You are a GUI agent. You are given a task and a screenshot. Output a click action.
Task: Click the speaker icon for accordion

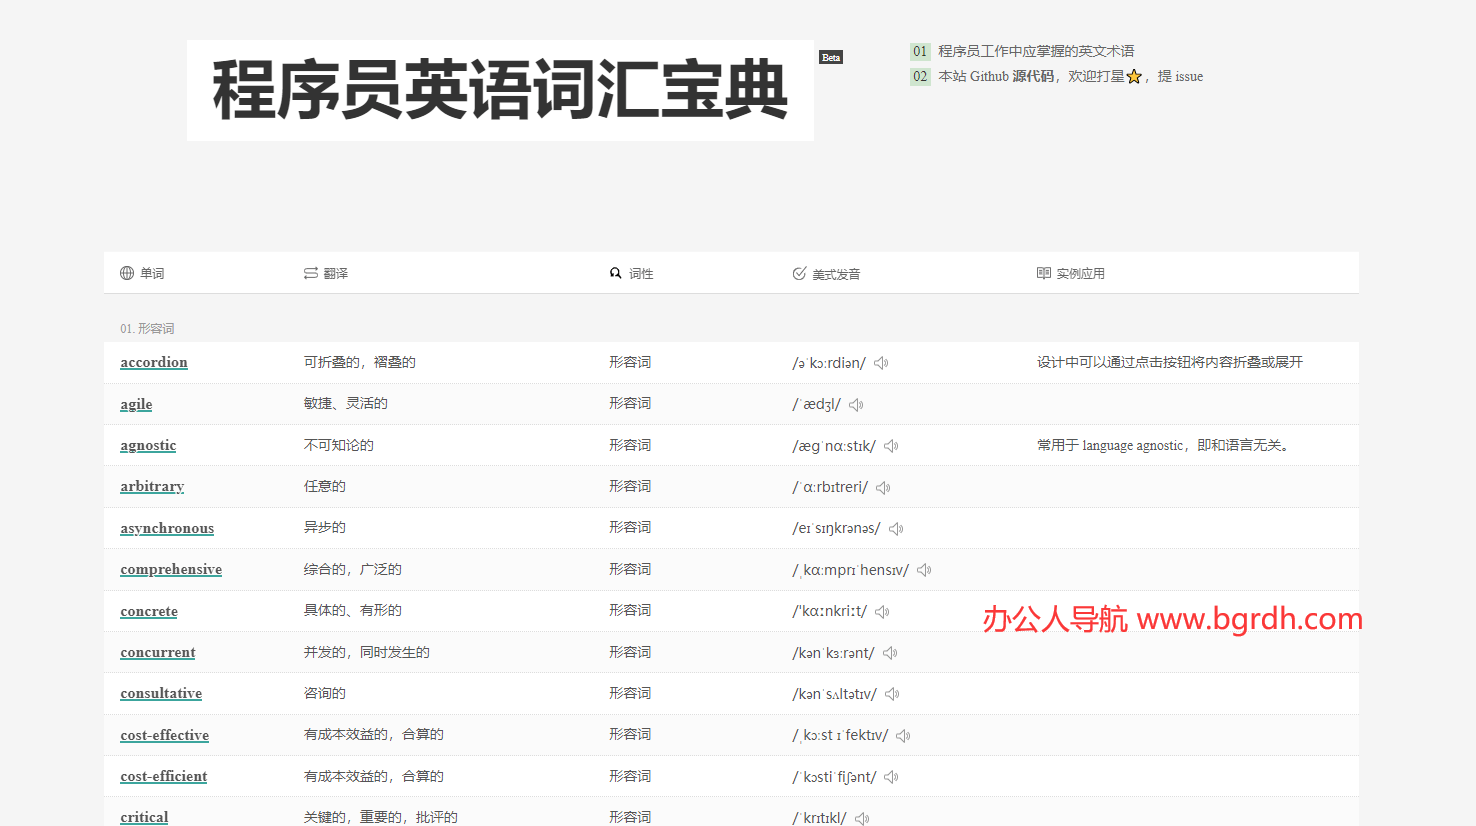tap(881, 362)
